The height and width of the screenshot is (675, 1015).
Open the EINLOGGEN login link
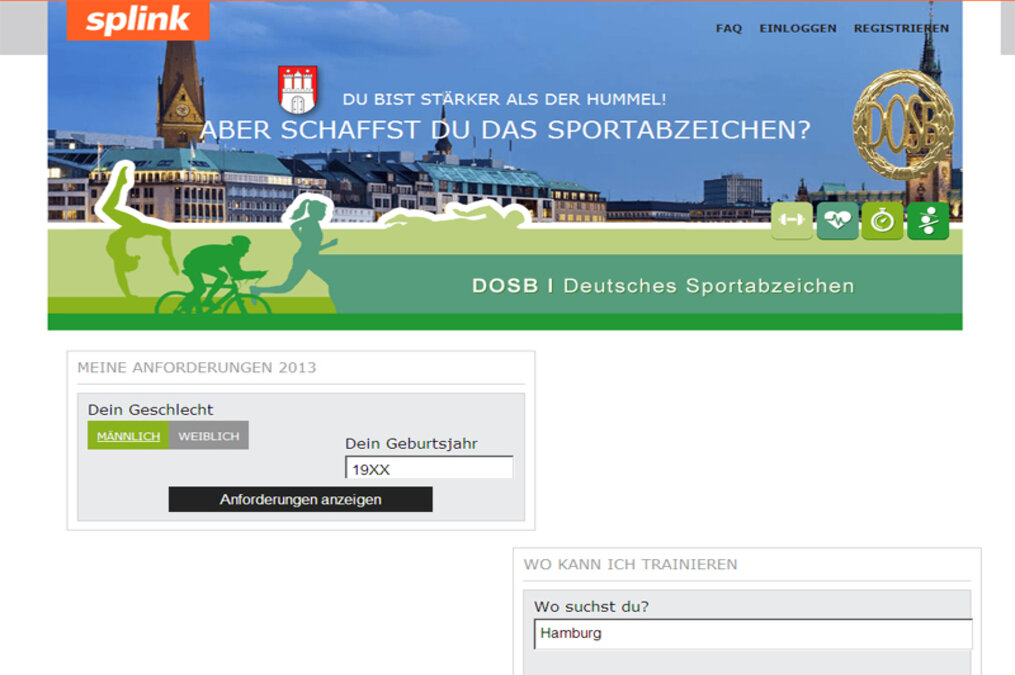click(x=797, y=28)
